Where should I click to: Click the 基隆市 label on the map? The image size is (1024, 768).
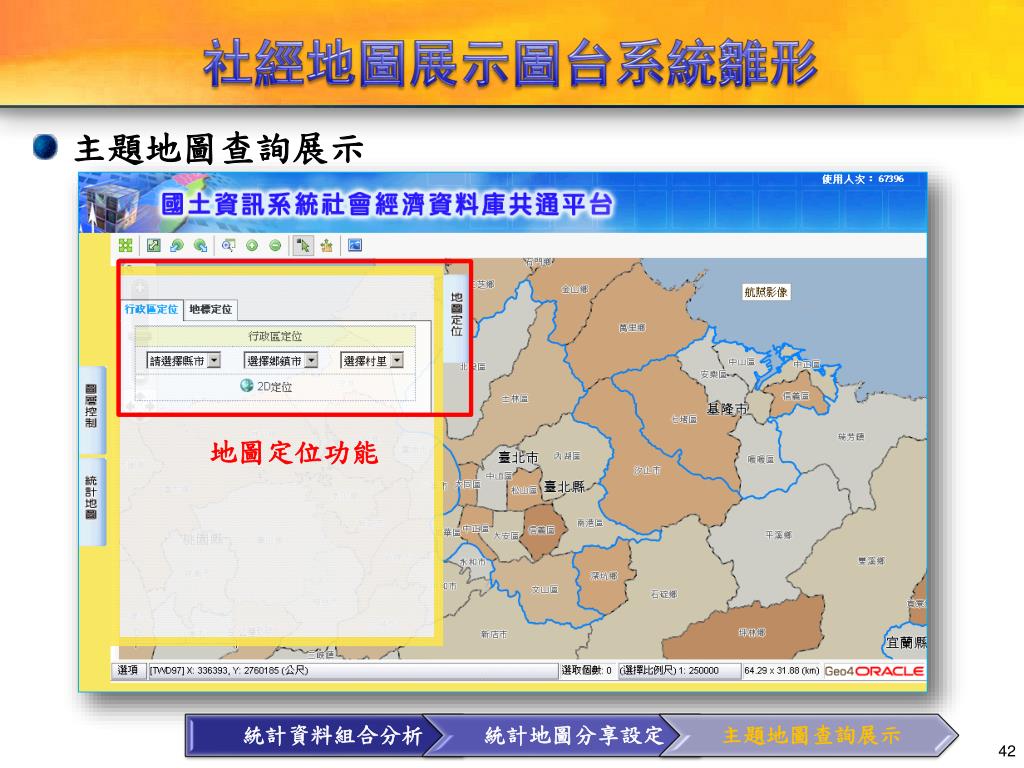point(727,409)
